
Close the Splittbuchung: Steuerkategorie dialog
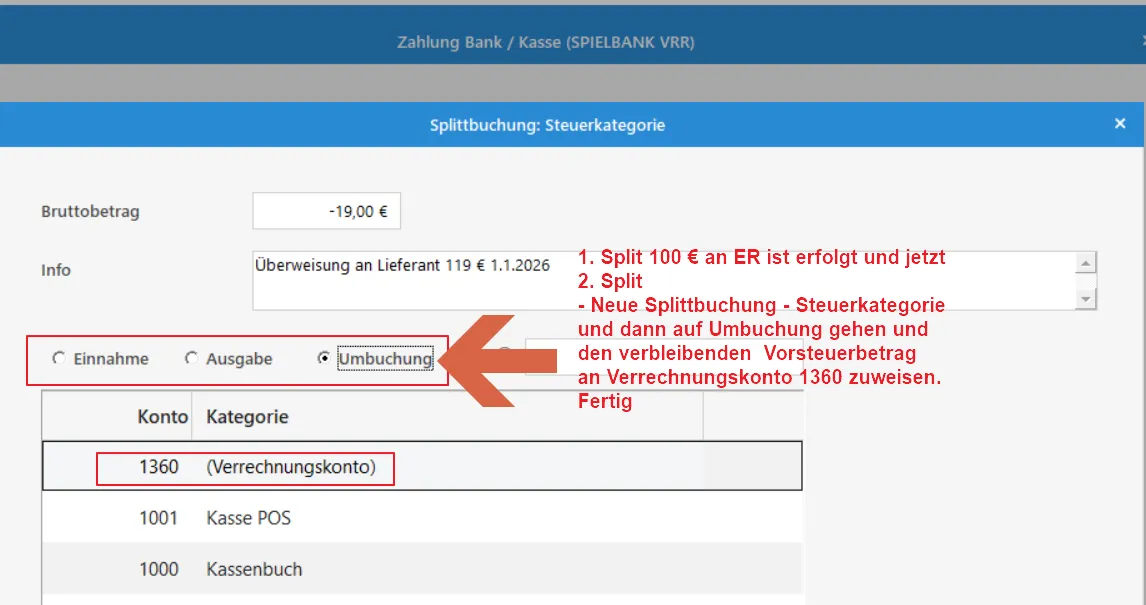[1120, 124]
